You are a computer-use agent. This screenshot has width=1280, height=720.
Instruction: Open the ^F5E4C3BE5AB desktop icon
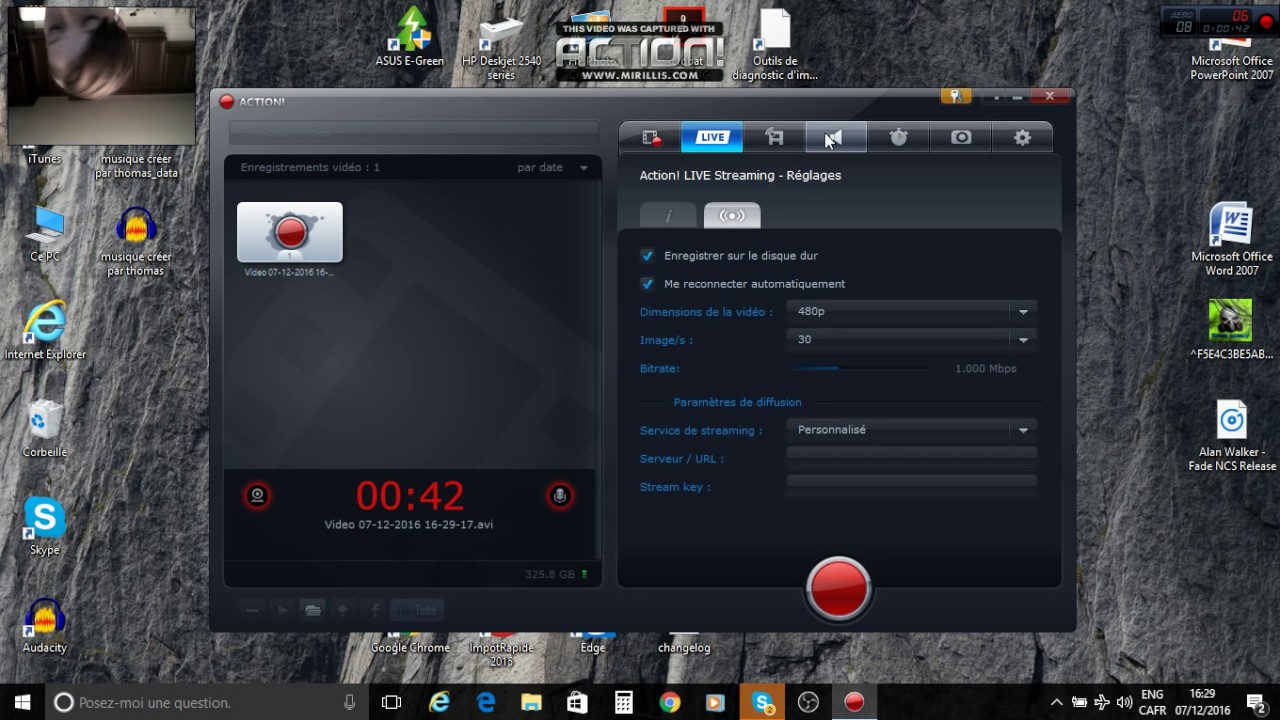click(x=1231, y=330)
